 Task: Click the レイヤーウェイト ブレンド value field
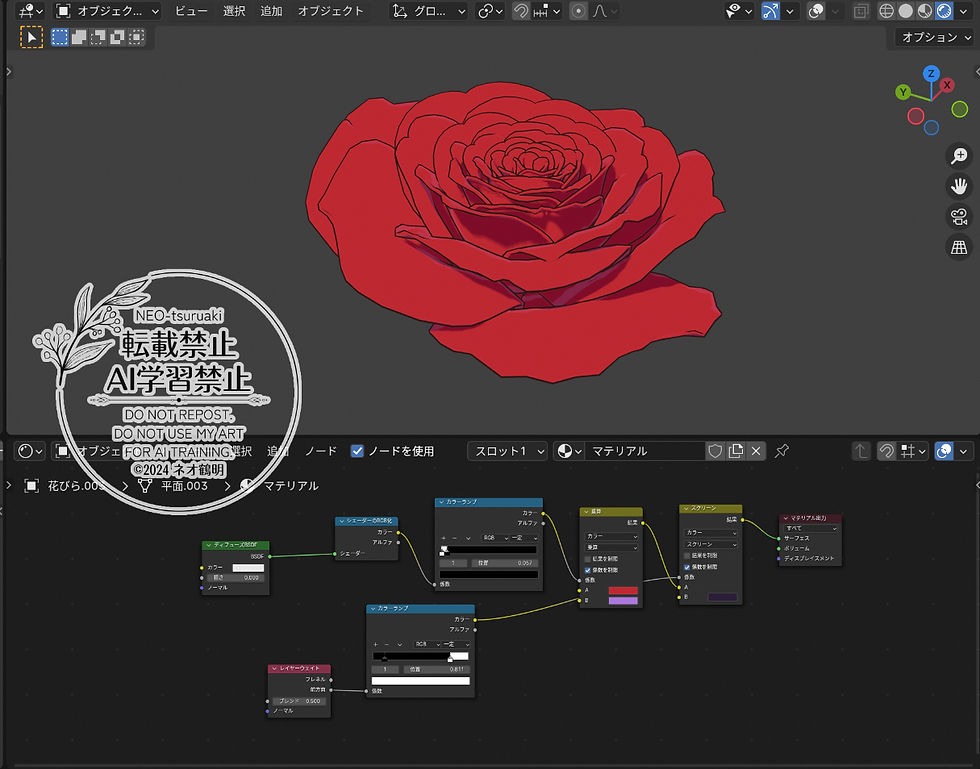coord(299,701)
